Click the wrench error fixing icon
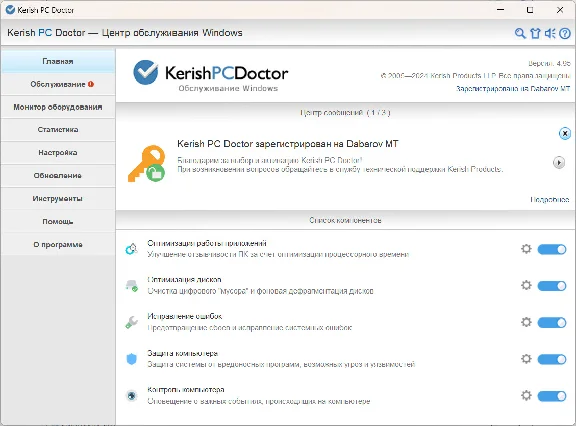This screenshot has height=426, width=576. coord(132,322)
